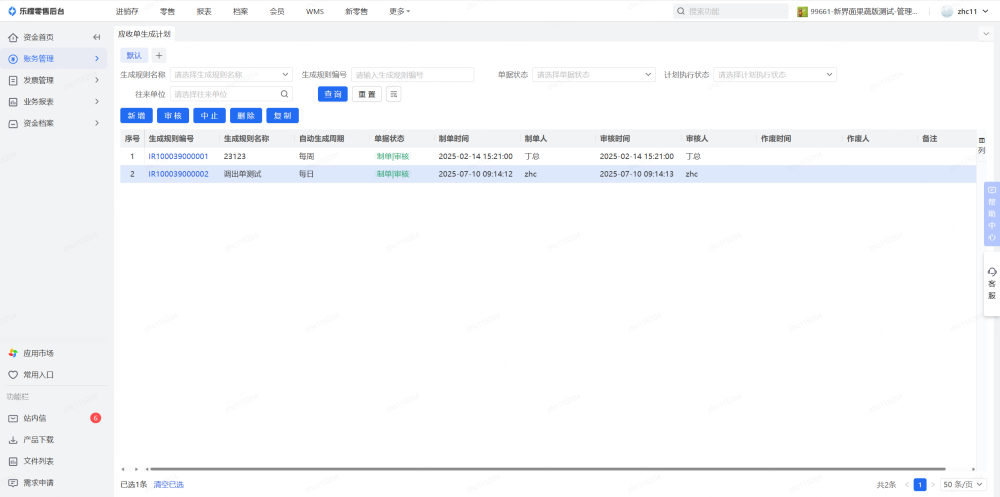Open 应用市场 colorful pinwheel icon

[12, 353]
